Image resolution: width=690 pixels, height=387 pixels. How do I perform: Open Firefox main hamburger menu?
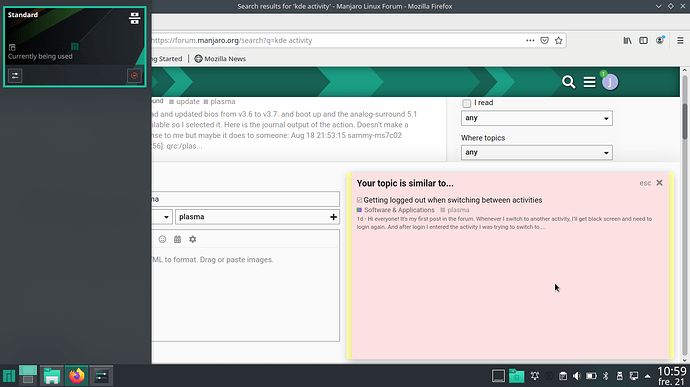(x=680, y=41)
